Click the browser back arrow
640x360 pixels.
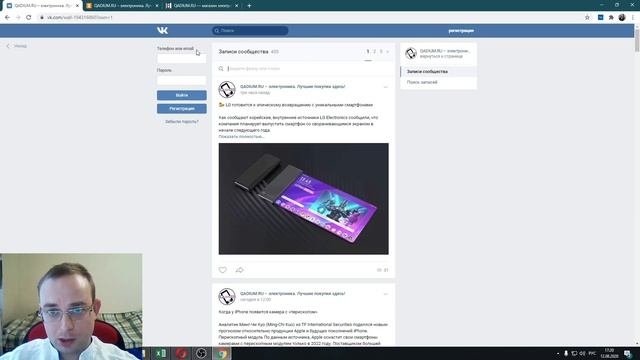pyautogui.click(x=7, y=18)
